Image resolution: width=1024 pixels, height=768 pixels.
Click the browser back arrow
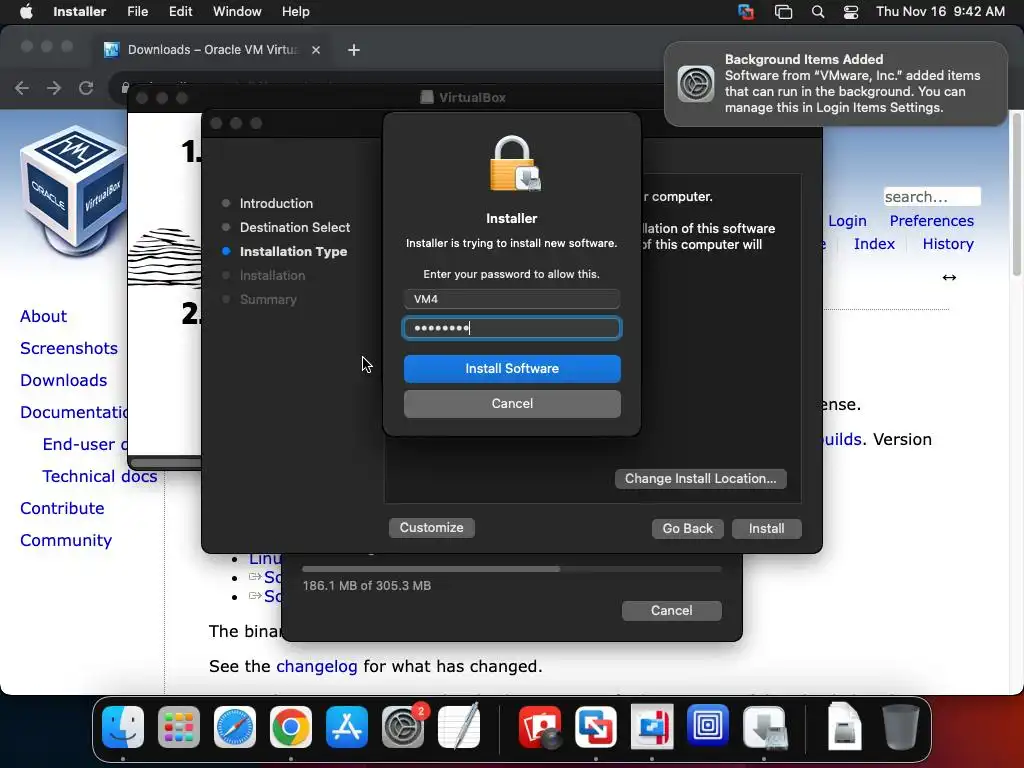[22, 88]
